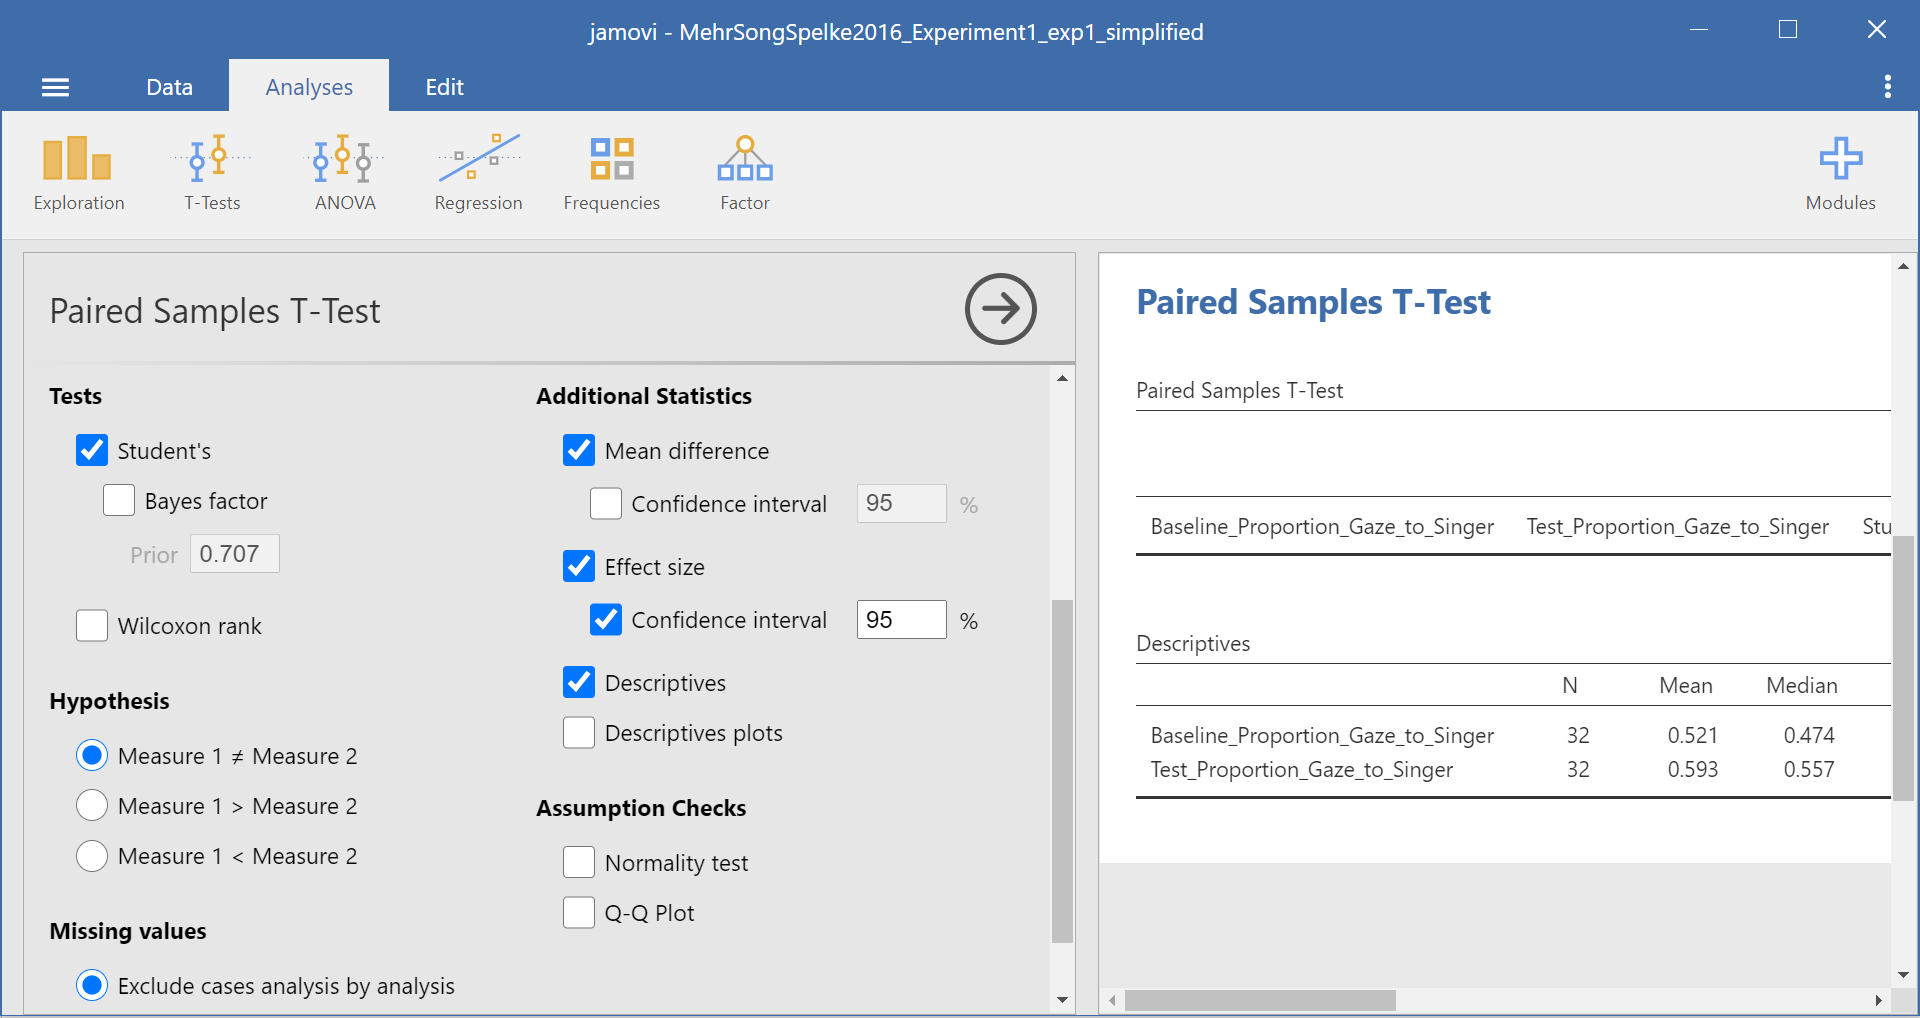Click the results horizontal scrollbar
The height and width of the screenshot is (1018, 1920).
[1259, 1000]
